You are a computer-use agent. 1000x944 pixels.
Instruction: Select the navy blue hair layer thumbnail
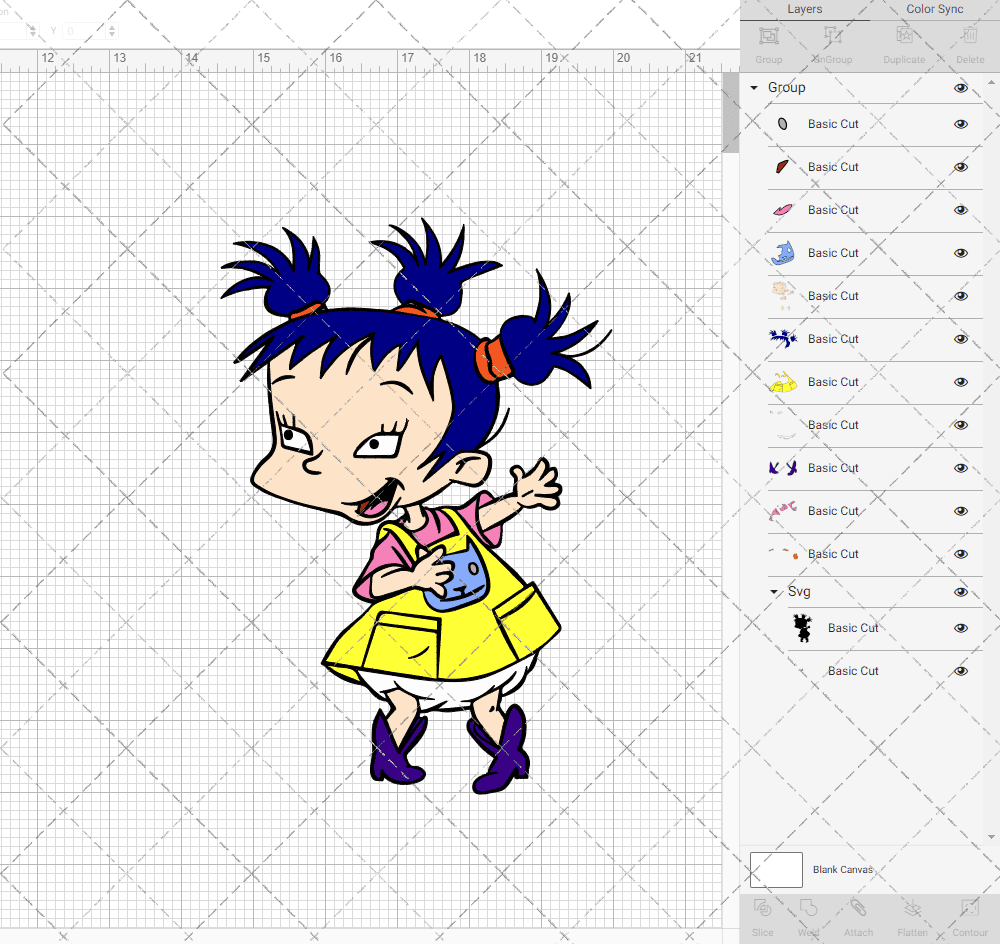click(x=783, y=339)
